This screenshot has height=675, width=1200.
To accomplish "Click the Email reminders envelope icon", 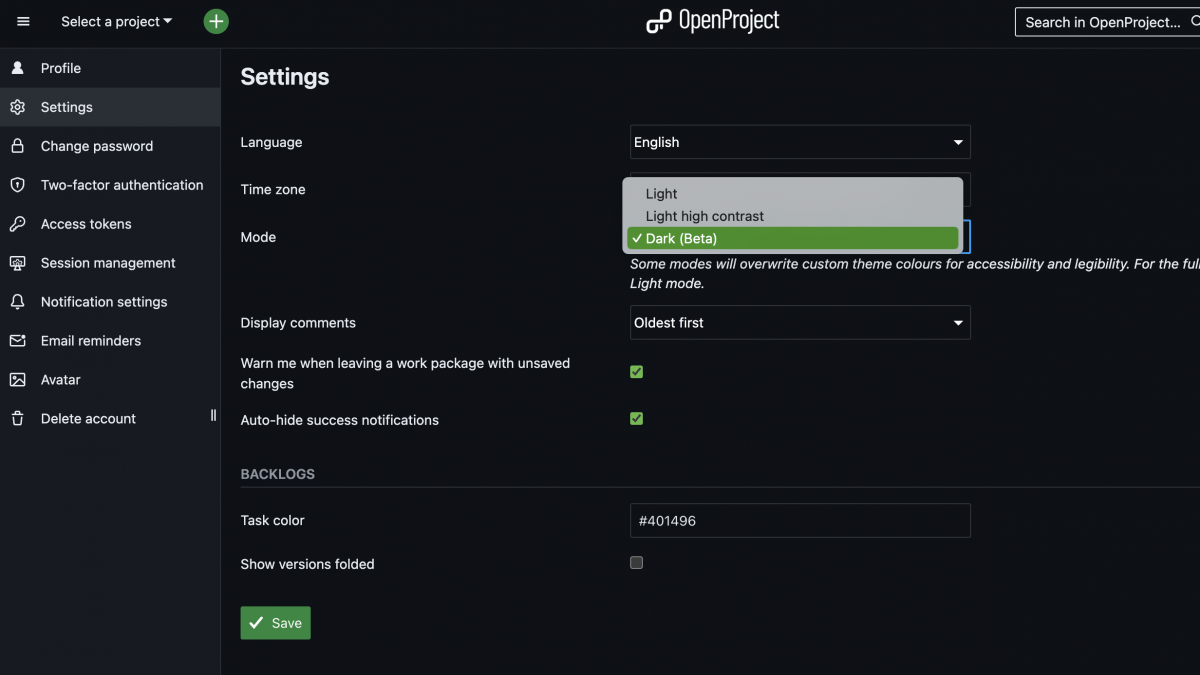I will [x=17, y=341].
